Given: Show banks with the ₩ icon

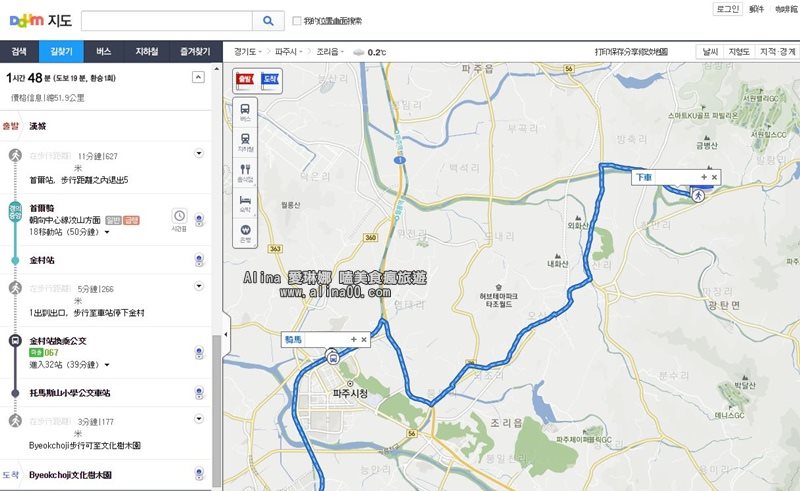Looking at the screenshot, I should pos(245,233).
